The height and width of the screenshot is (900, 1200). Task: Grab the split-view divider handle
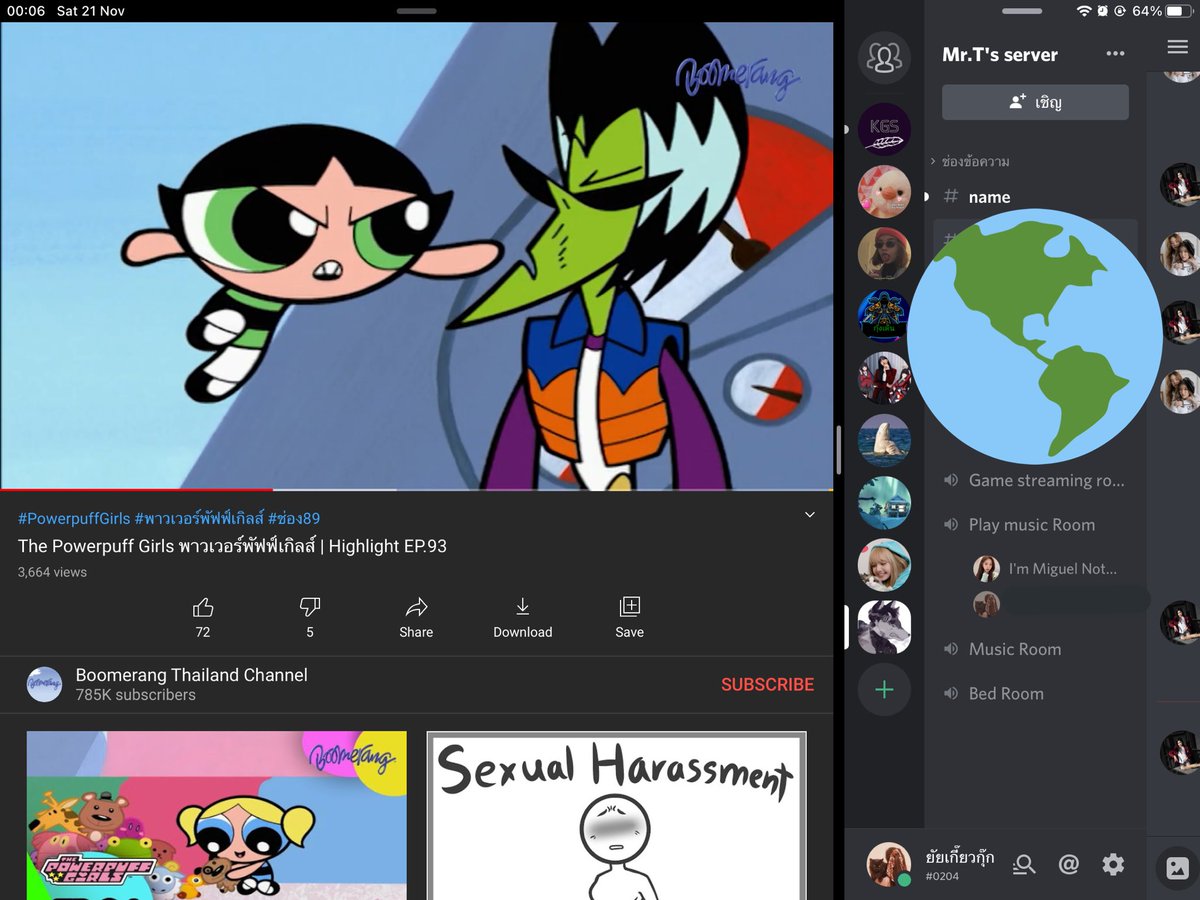point(838,450)
